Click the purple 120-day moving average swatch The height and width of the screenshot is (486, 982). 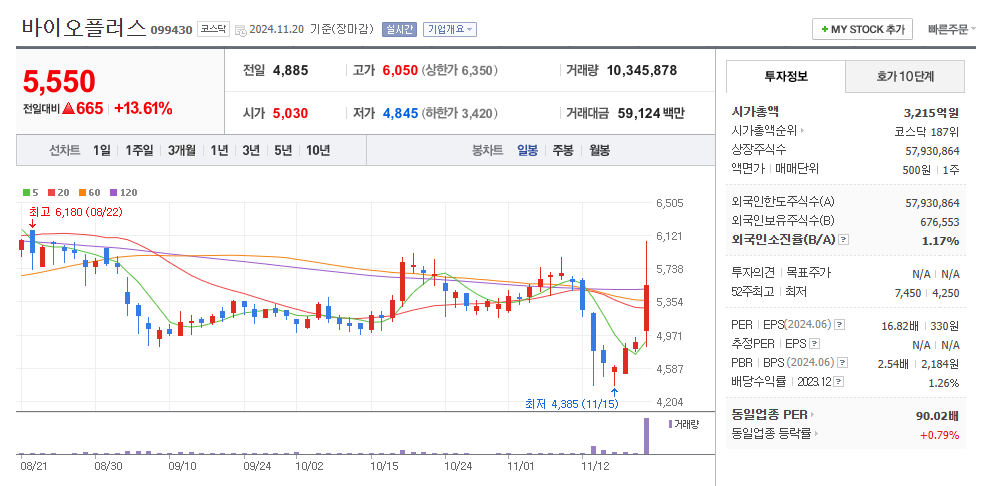113,193
